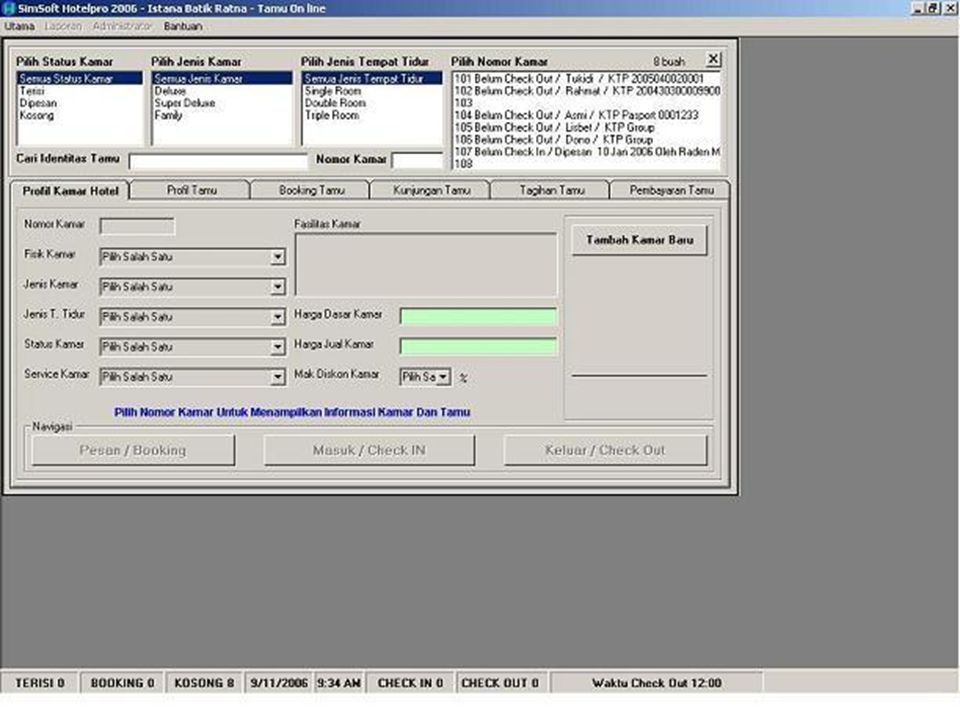Select room 108 in room list
The height and width of the screenshot is (720, 960).
pos(587,163)
